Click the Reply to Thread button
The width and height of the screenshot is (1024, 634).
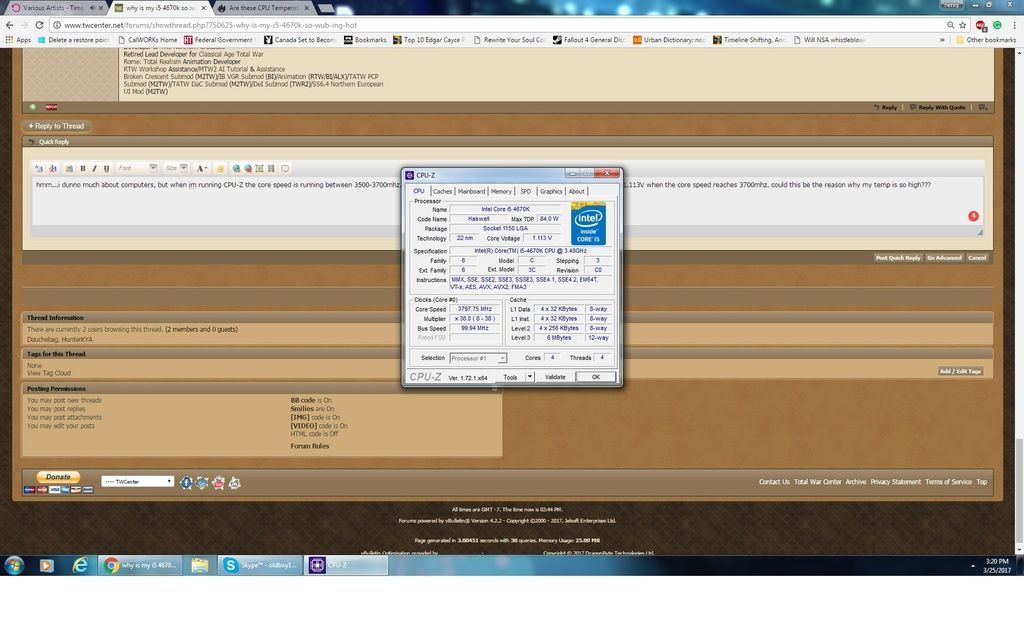[x=57, y=126]
